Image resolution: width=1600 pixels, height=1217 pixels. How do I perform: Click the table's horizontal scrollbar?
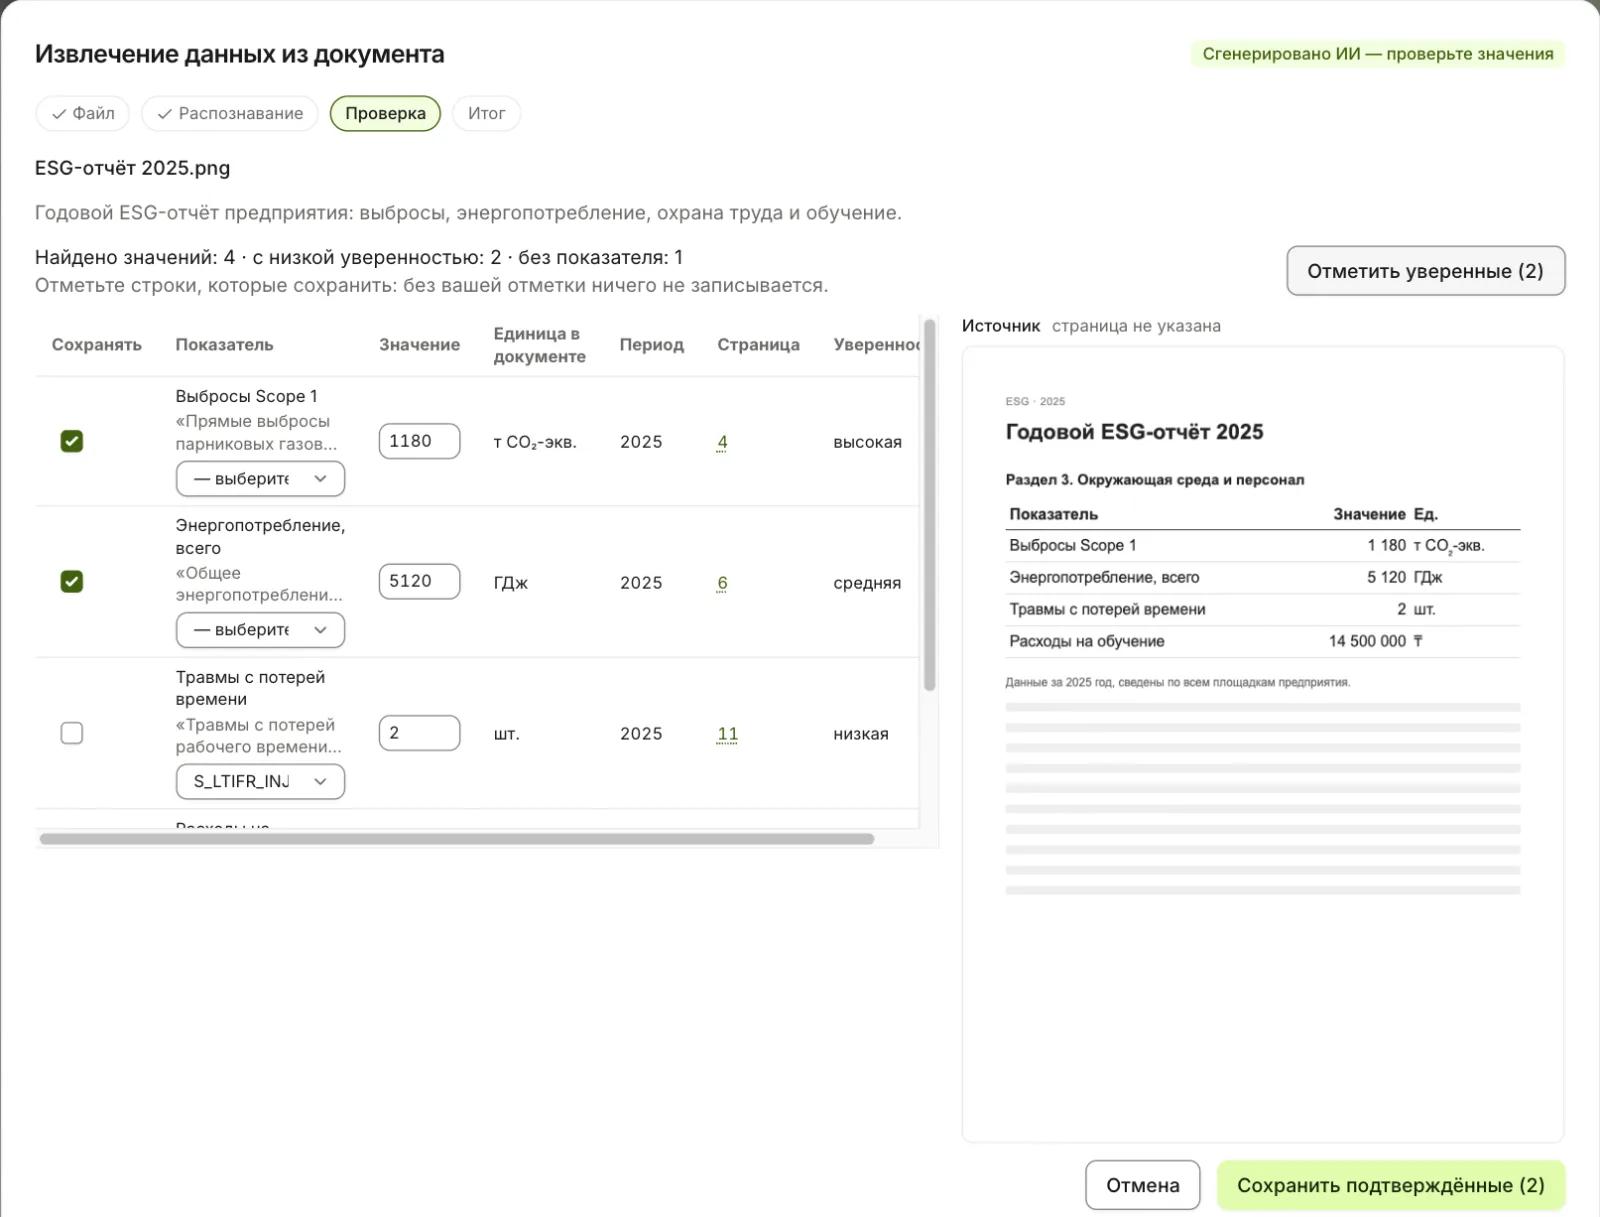point(457,839)
